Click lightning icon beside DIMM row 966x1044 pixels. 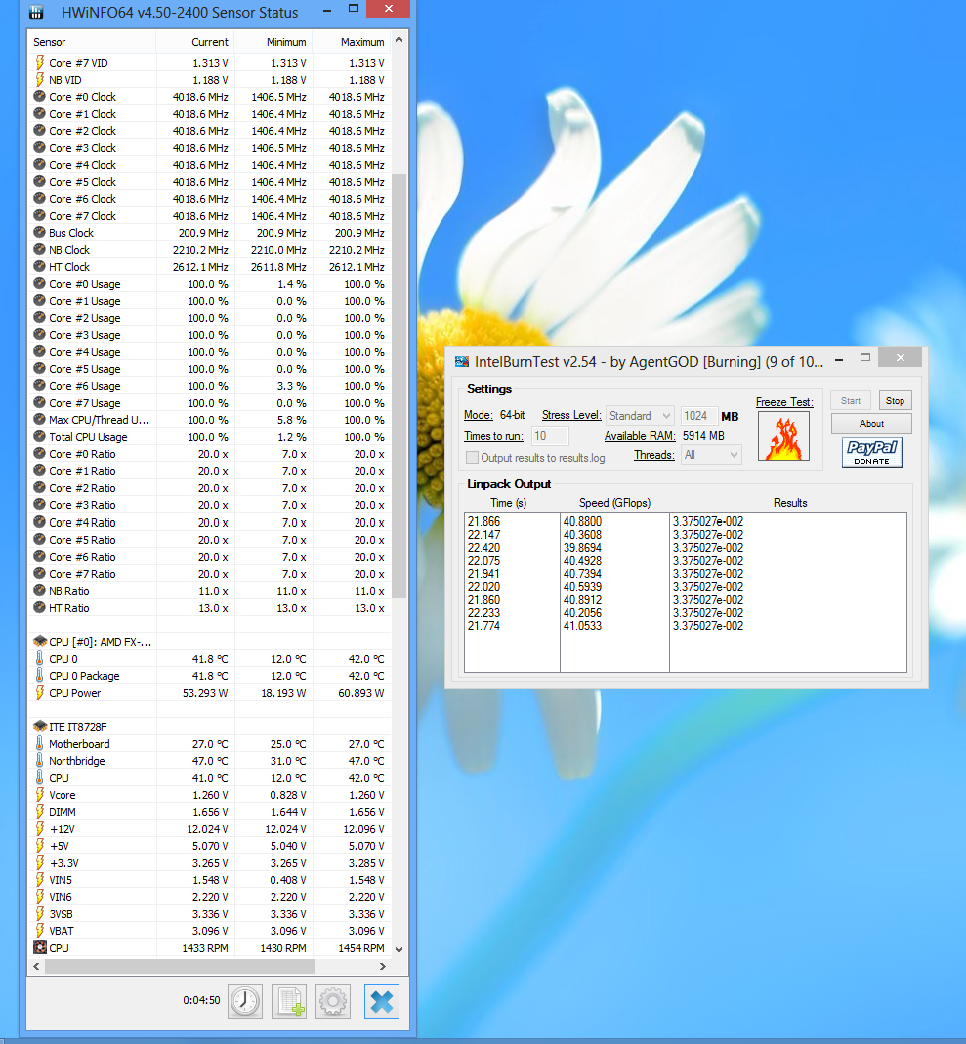point(40,812)
